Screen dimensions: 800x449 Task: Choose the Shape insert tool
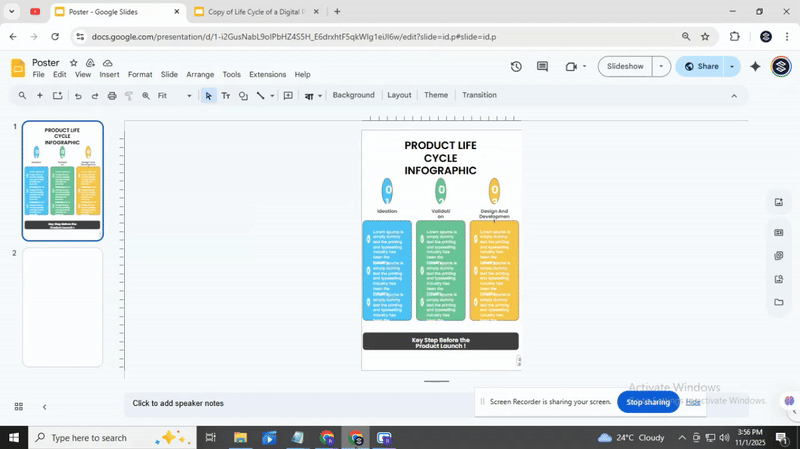click(243, 96)
